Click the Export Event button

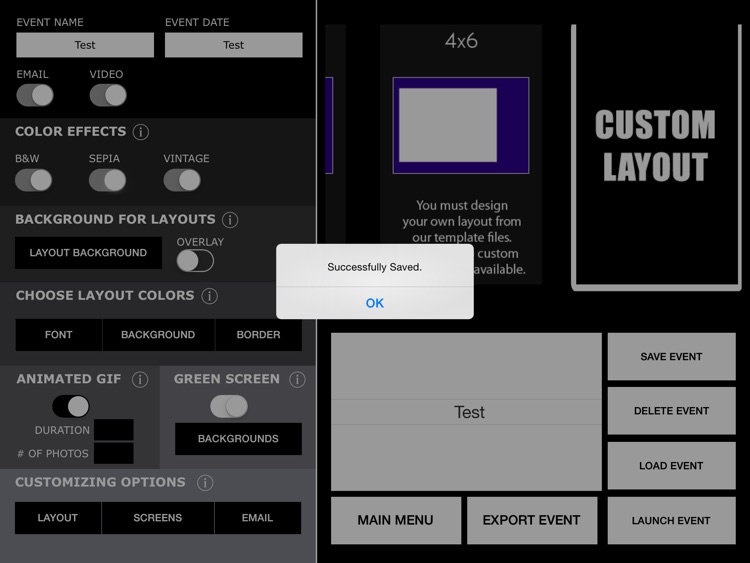pos(532,520)
